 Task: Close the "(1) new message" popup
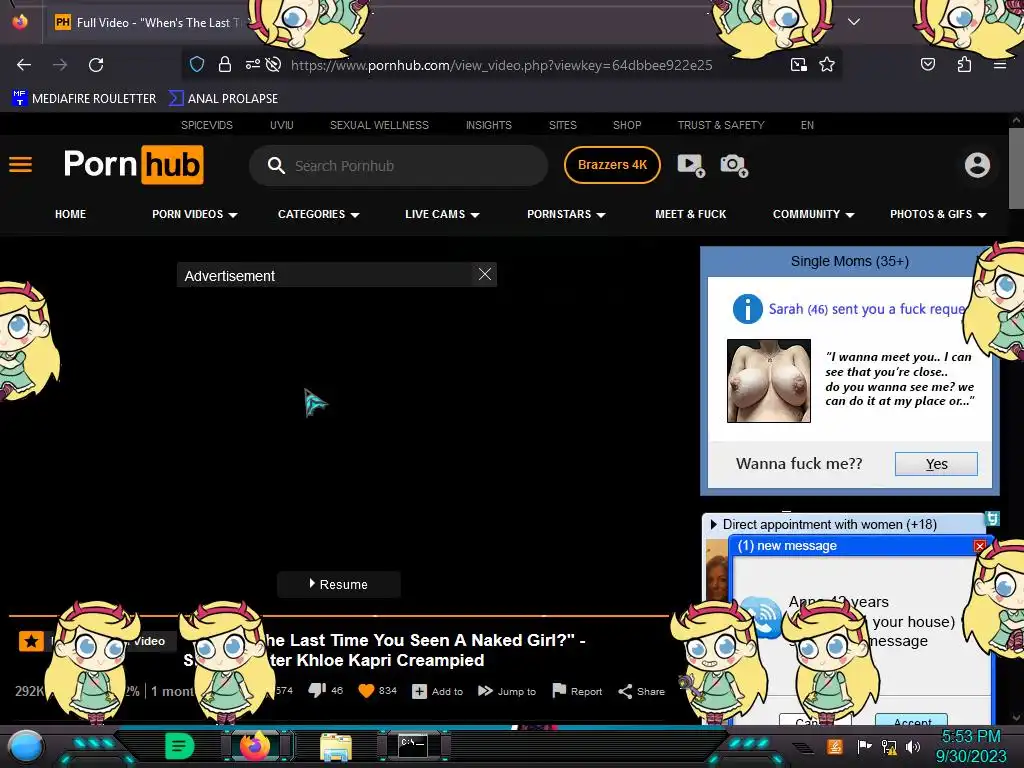click(x=980, y=546)
